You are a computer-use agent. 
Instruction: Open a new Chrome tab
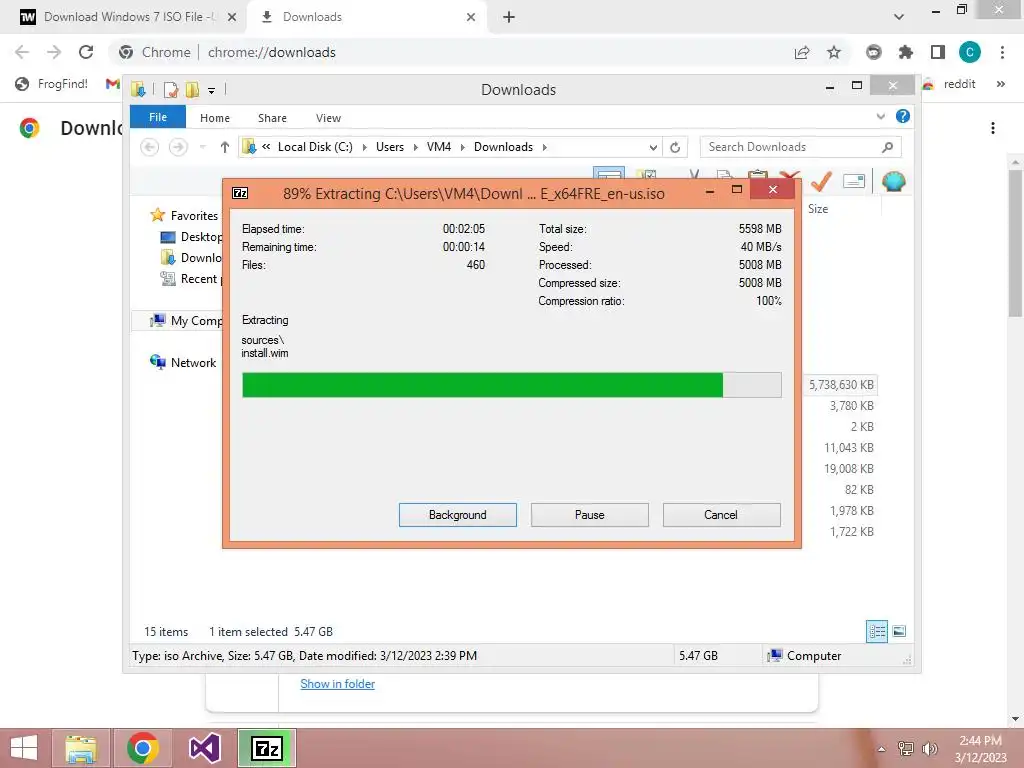tap(509, 17)
